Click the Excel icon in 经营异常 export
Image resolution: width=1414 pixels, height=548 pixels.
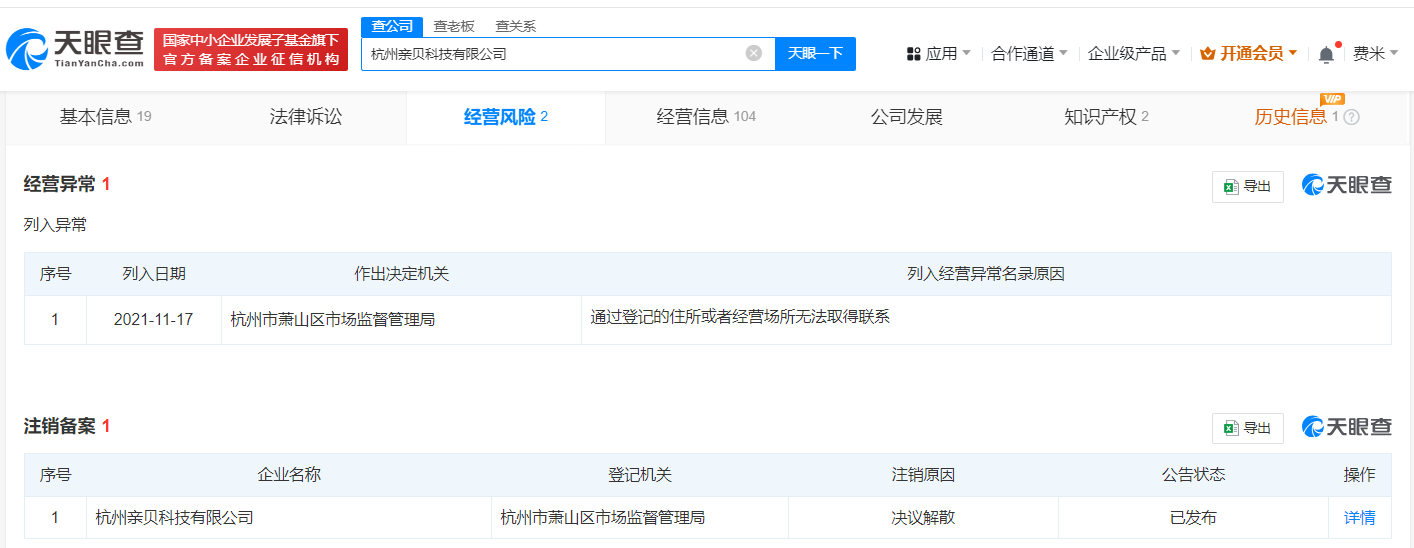(1231, 187)
